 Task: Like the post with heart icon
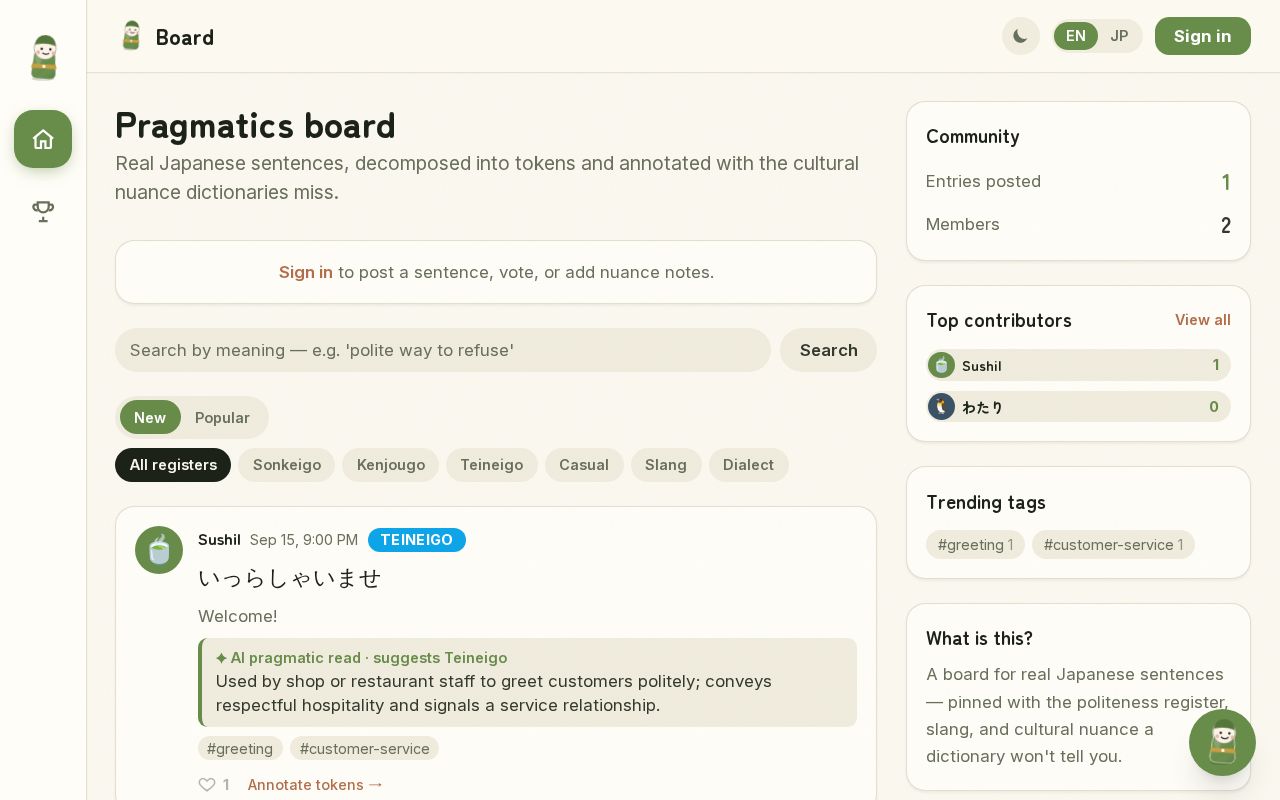[207, 785]
